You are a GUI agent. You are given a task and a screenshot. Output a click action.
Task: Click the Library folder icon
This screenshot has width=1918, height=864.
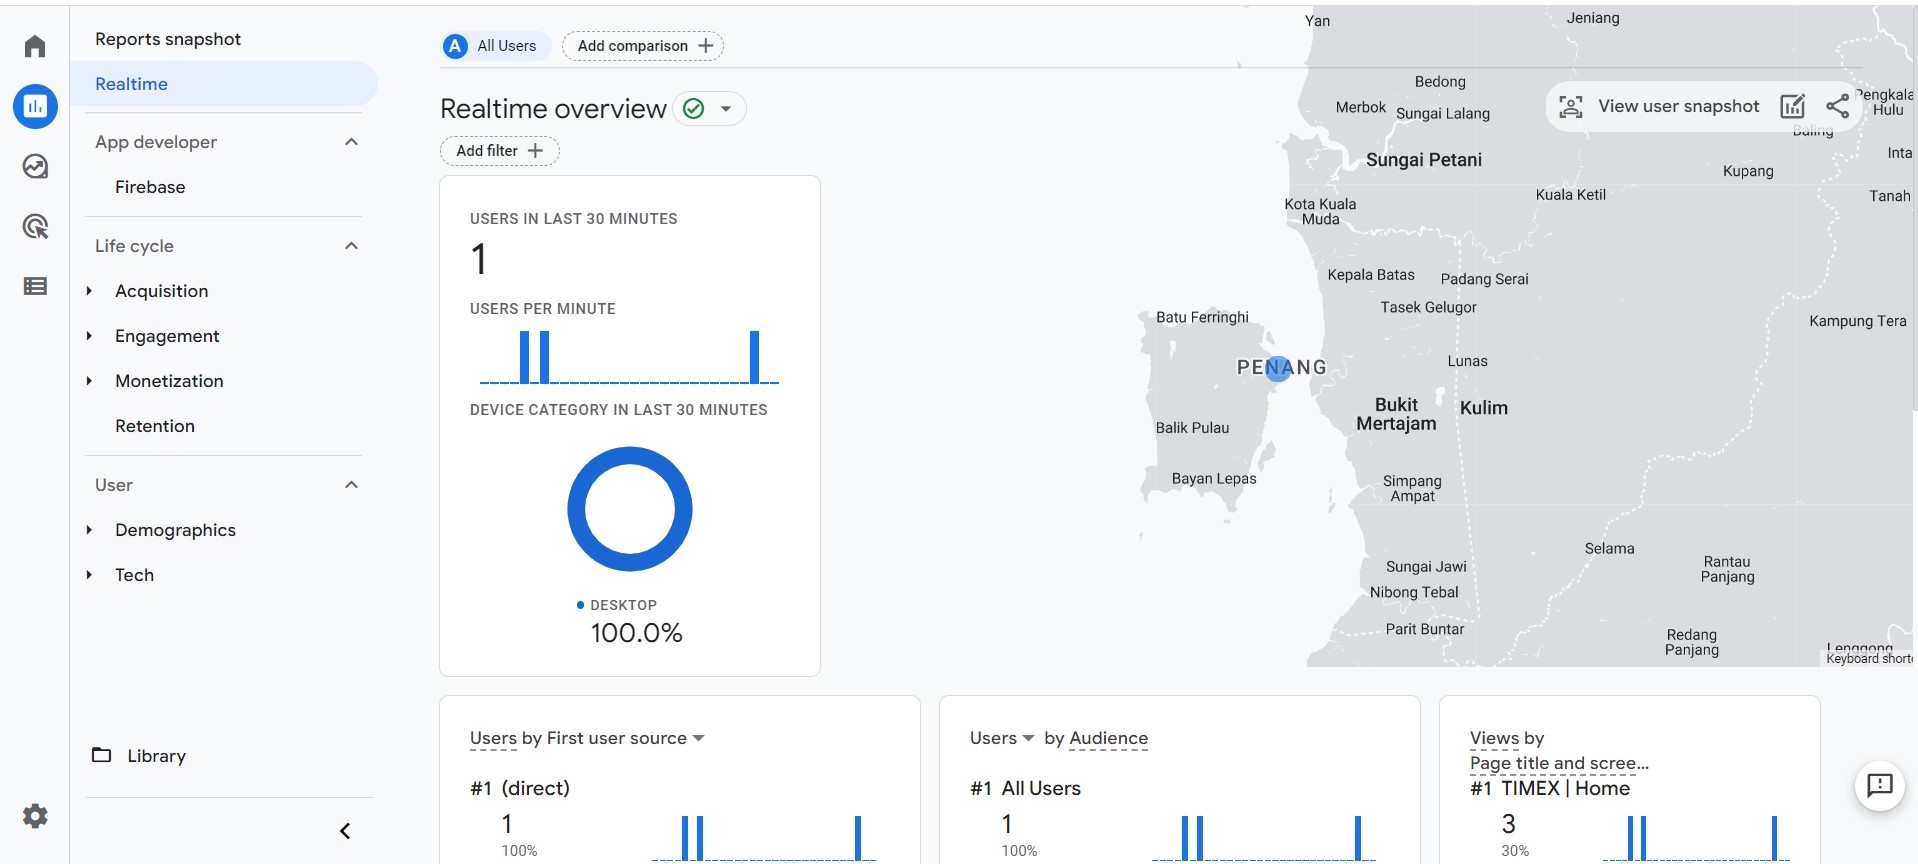[101, 755]
